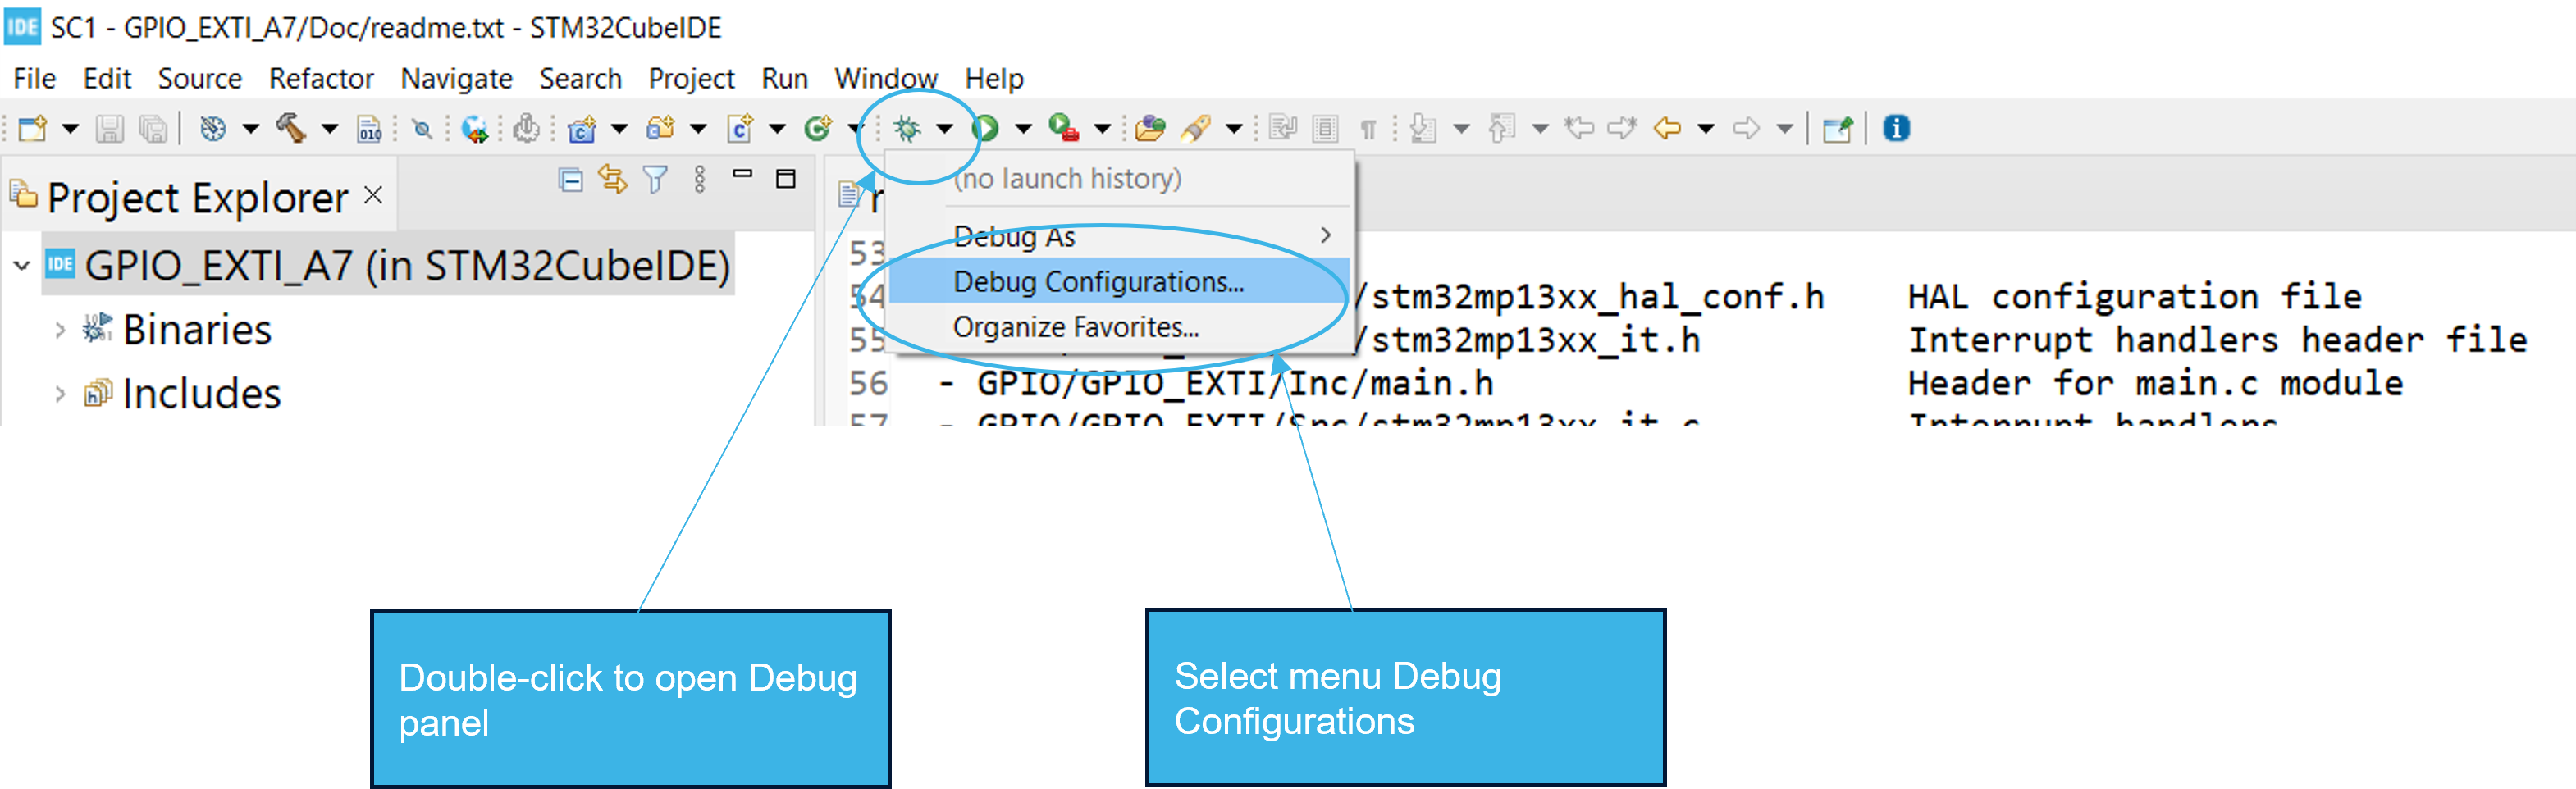Click the New file wizard icon
Screen dimensions: 2576x789
coord(33,128)
